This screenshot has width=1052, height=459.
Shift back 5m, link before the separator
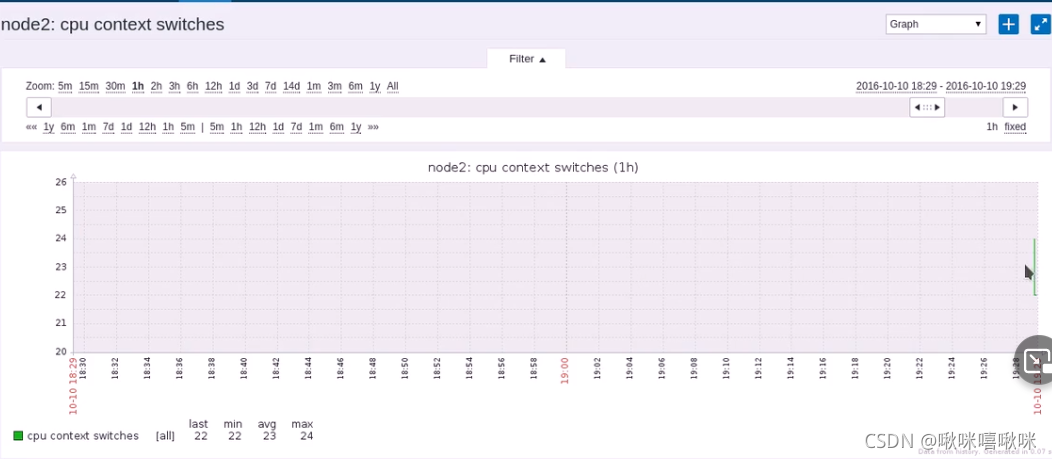click(x=187, y=127)
